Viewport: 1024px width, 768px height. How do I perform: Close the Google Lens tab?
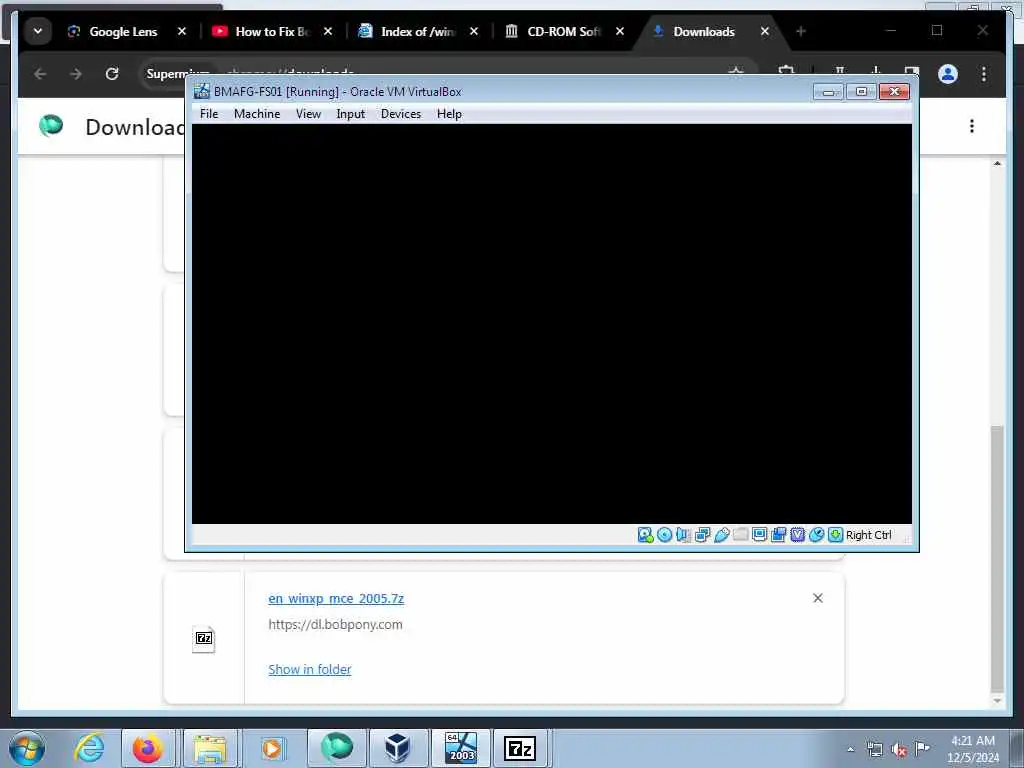182,31
